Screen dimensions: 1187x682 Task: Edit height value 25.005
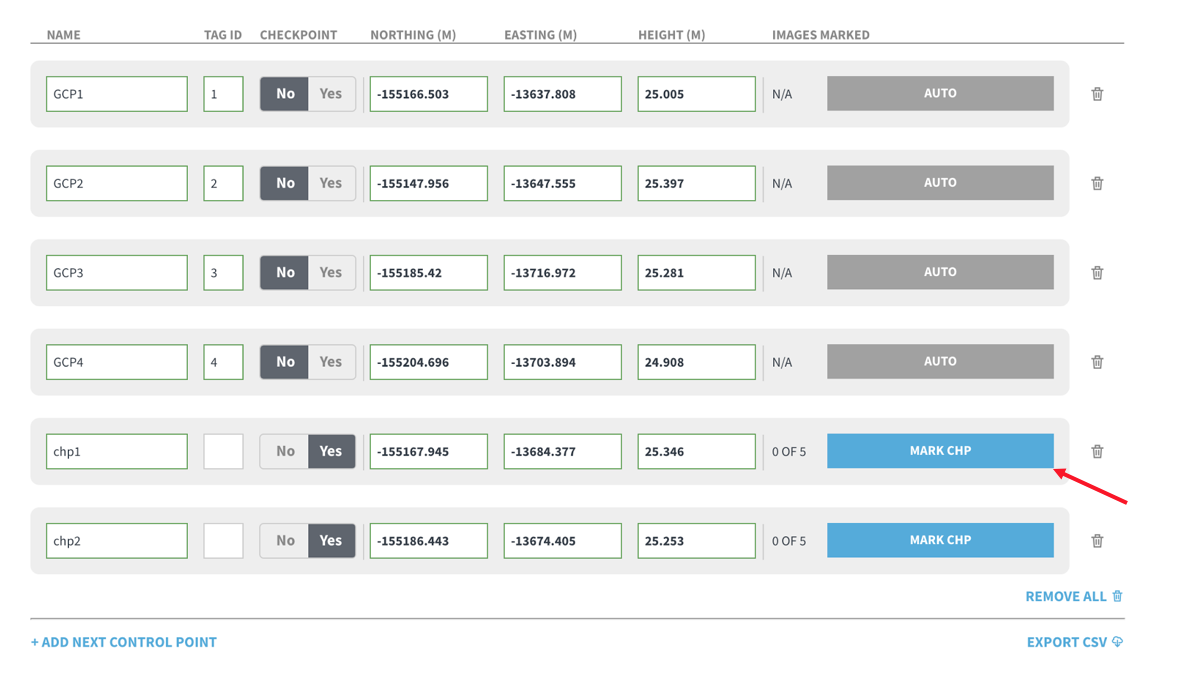[x=696, y=94]
